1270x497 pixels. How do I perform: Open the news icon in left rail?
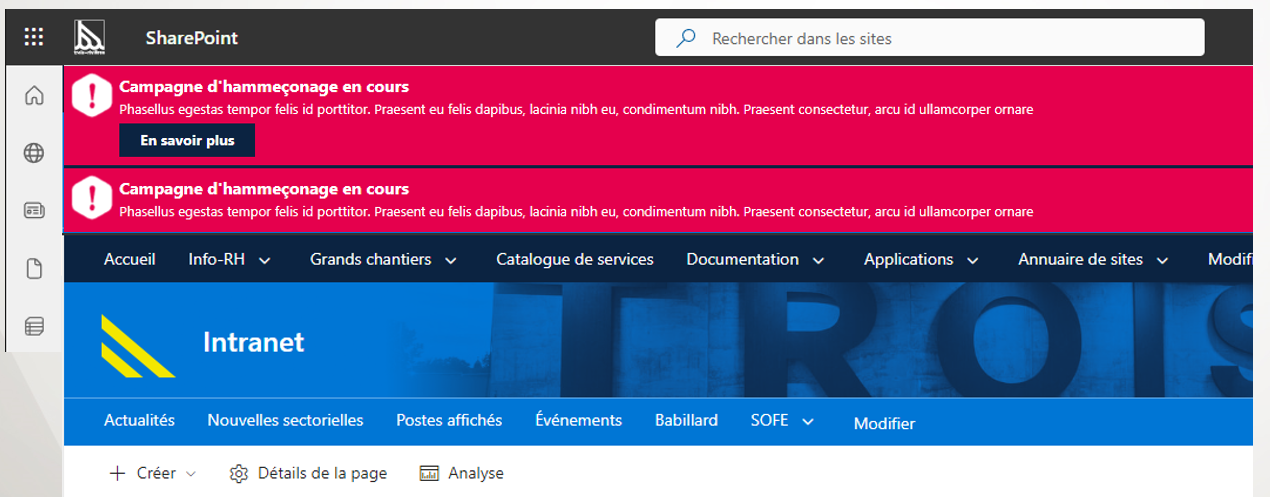[x=34, y=211]
